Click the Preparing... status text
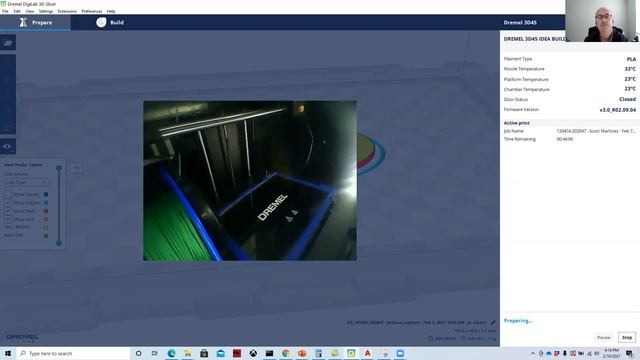 tap(518, 321)
